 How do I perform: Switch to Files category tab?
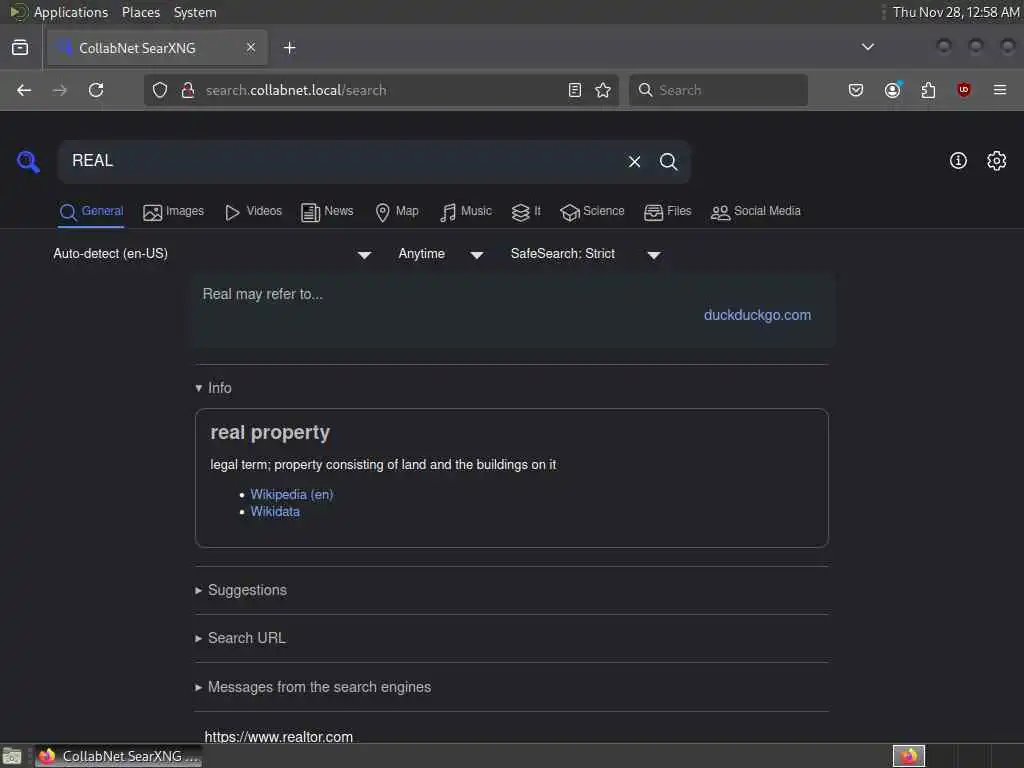667,212
